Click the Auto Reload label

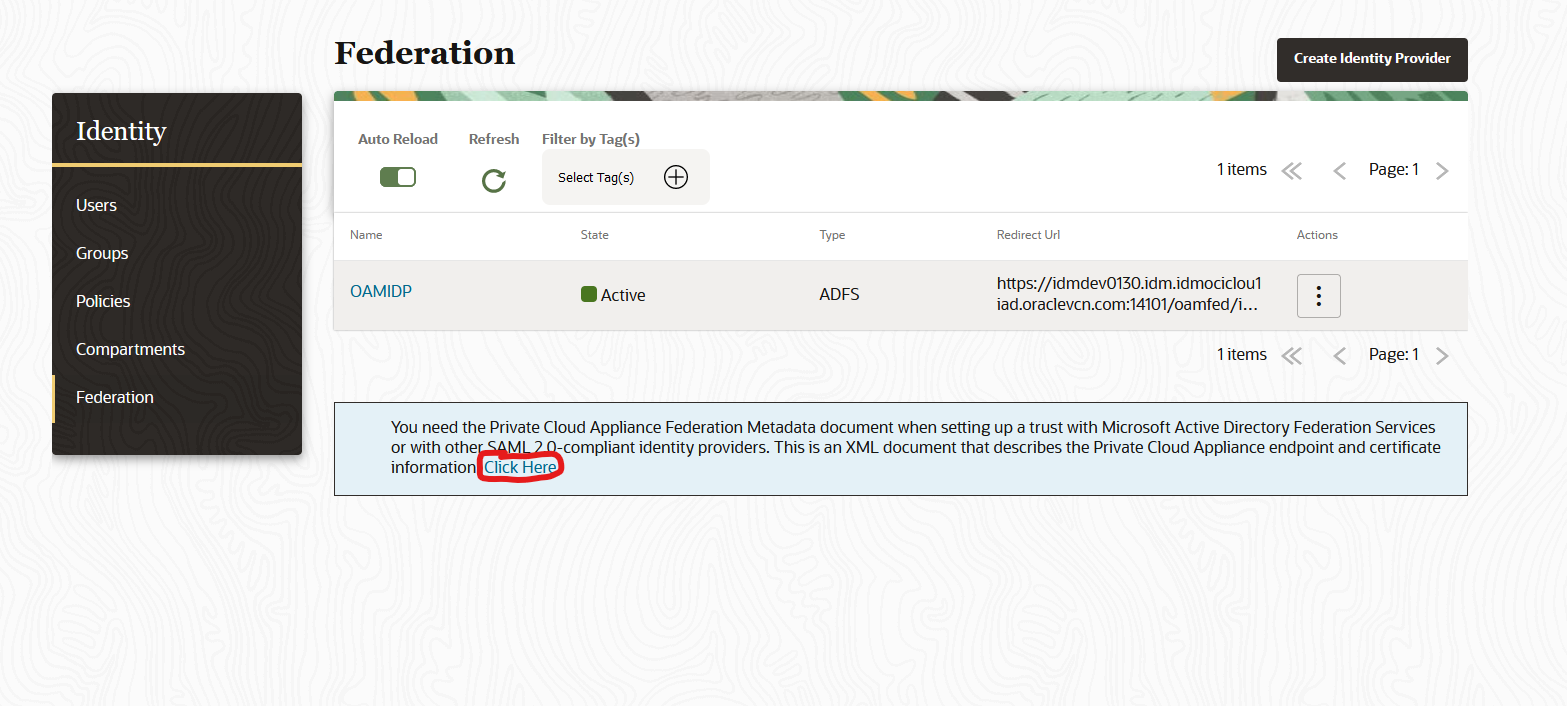(x=398, y=139)
